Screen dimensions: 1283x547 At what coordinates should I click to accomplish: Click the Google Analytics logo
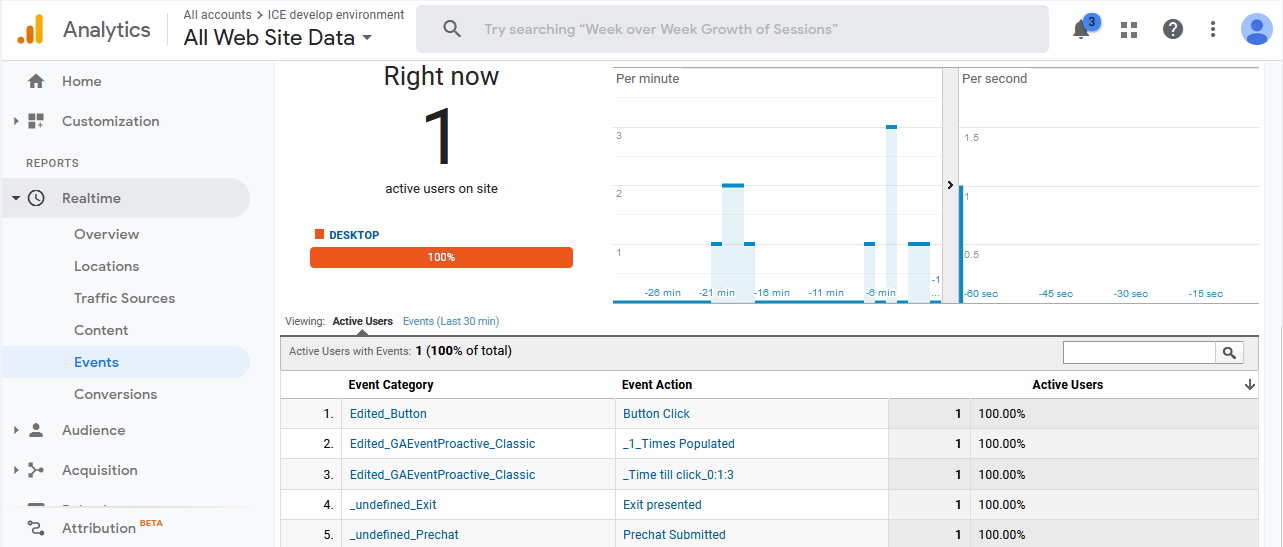point(31,30)
